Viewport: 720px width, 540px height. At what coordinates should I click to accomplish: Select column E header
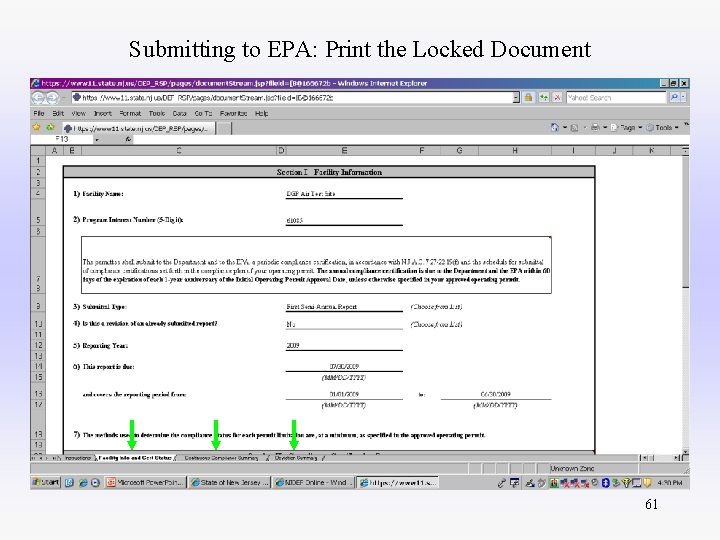344,150
